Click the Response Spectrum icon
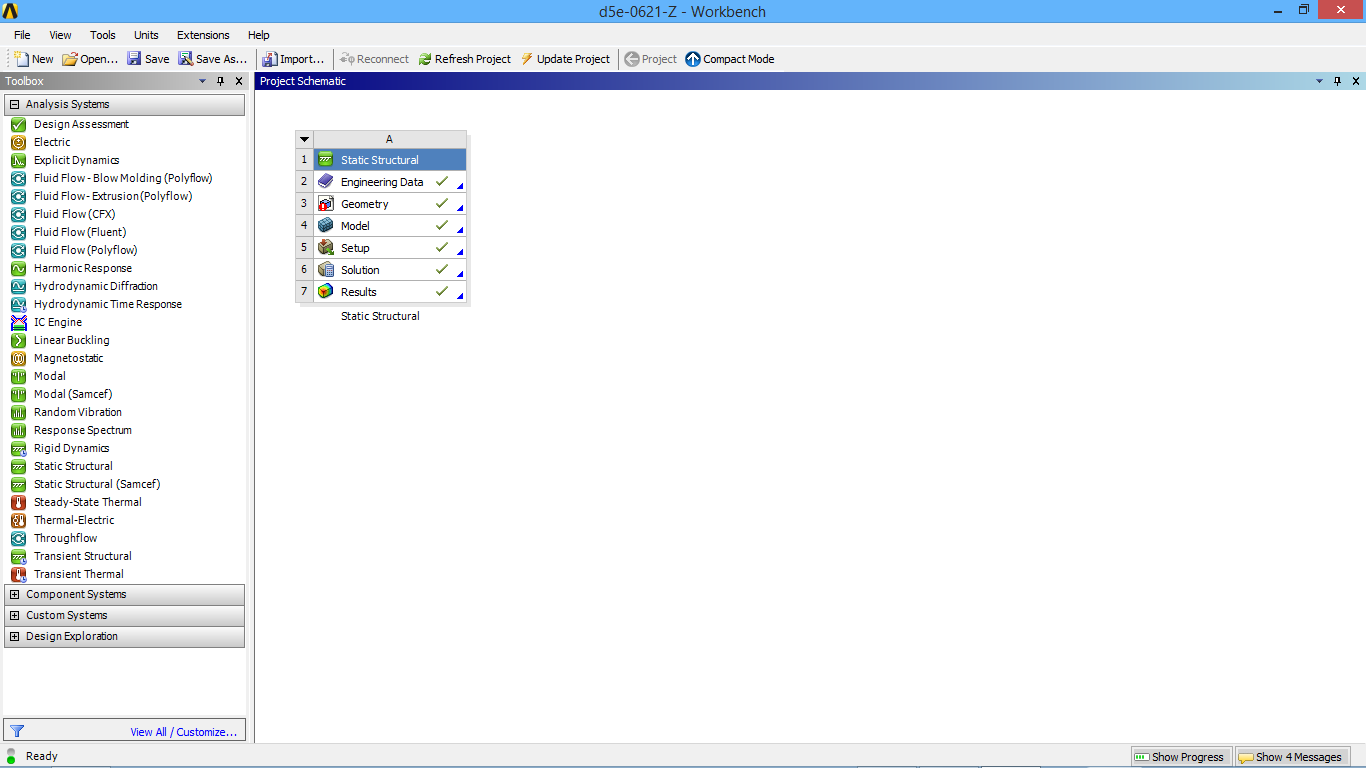 point(18,430)
